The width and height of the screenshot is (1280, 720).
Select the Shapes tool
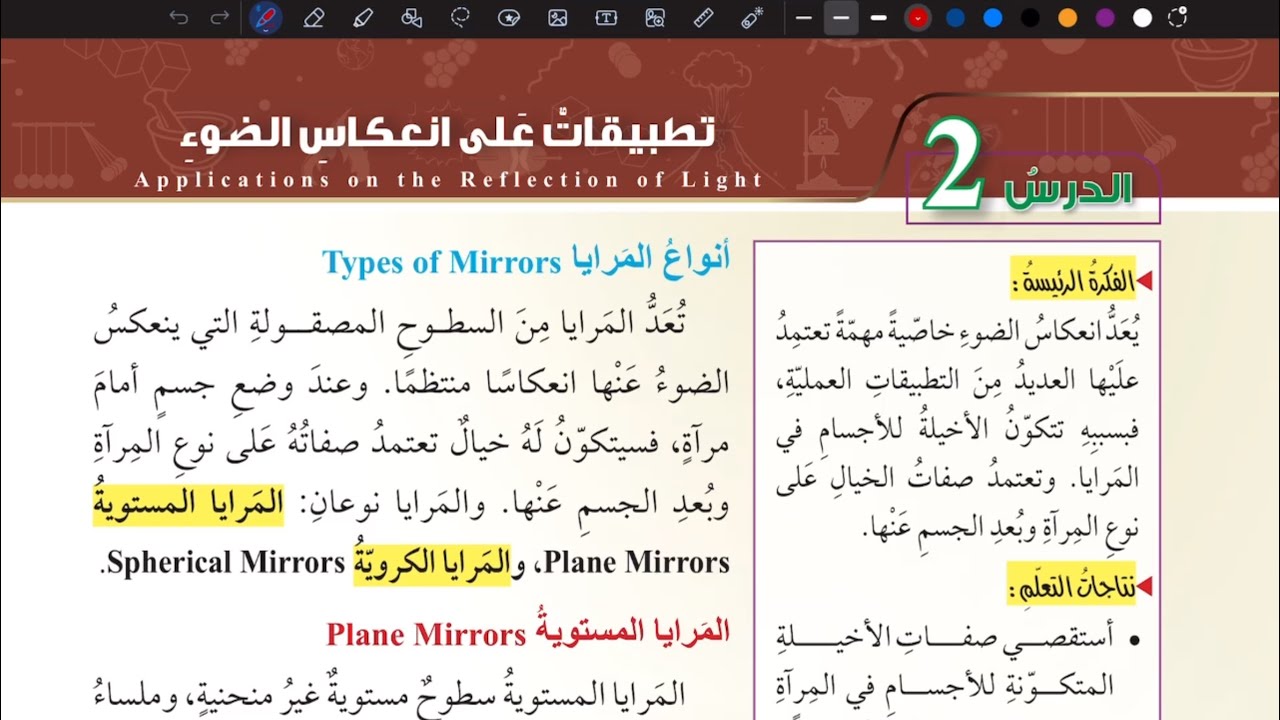[411, 18]
